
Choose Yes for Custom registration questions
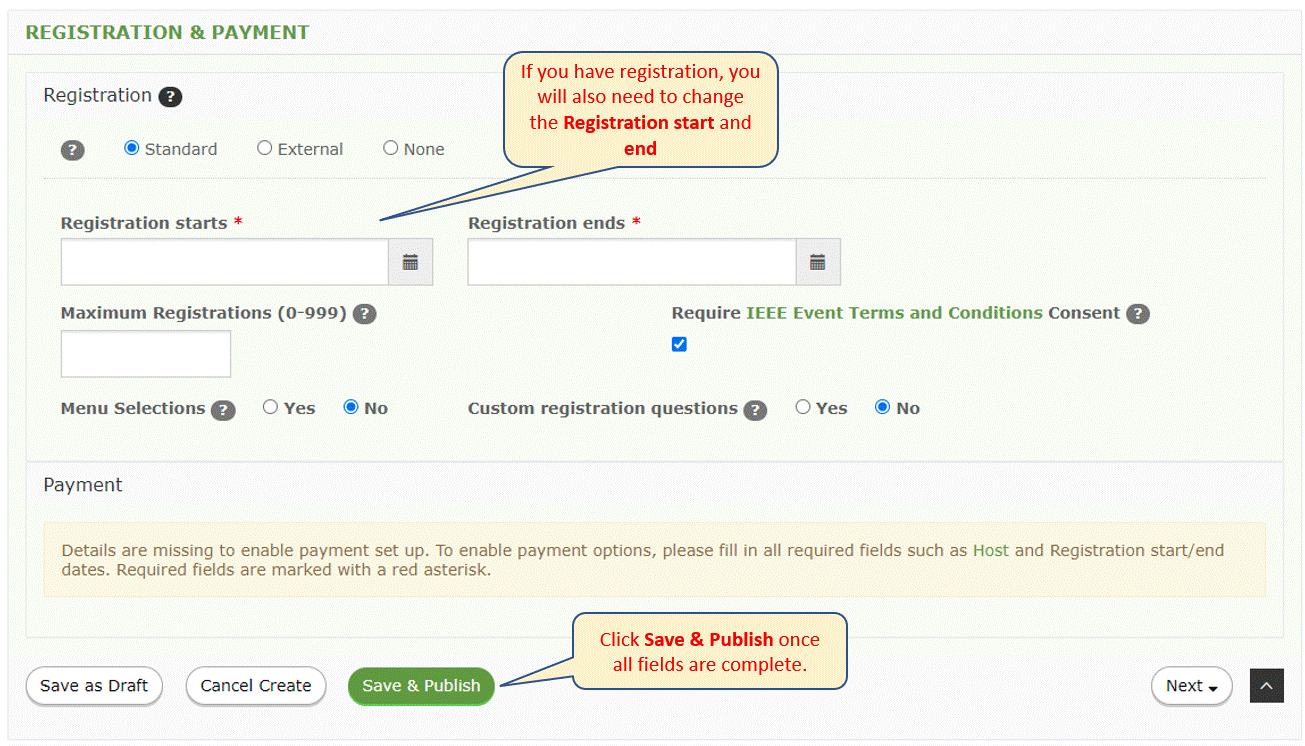tap(802, 407)
